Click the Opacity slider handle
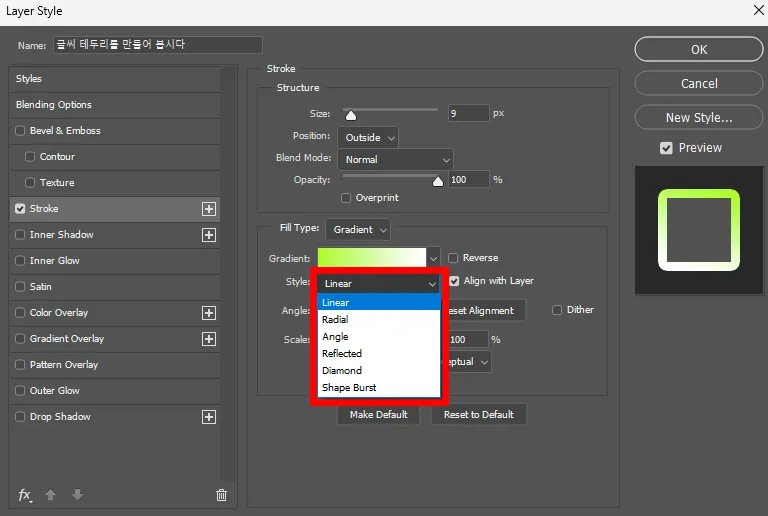Screen dimensions: 768x516 click(x=438, y=182)
